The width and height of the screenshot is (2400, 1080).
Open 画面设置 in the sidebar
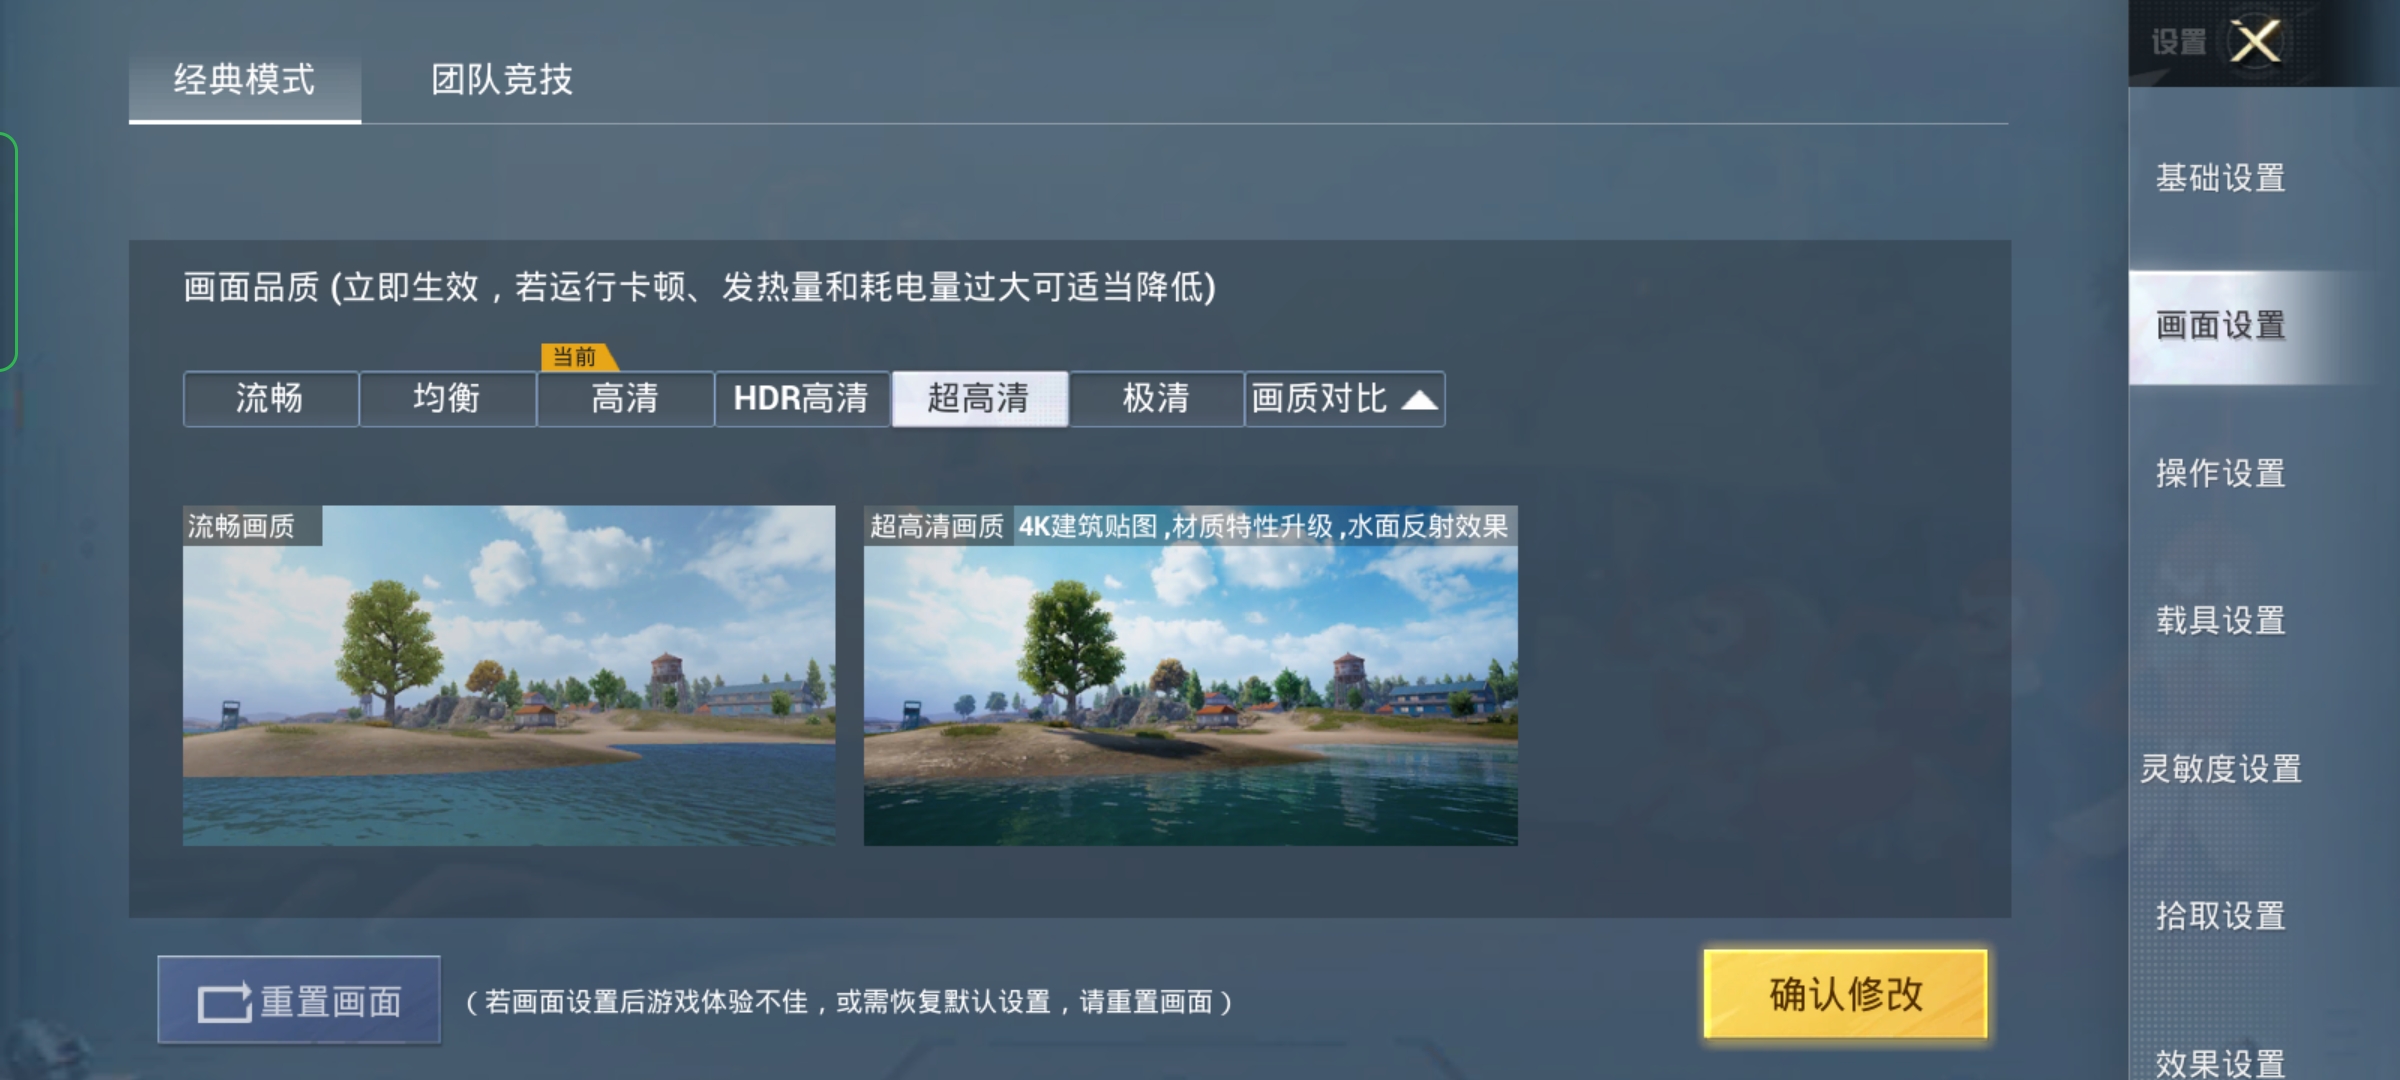coord(2221,326)
